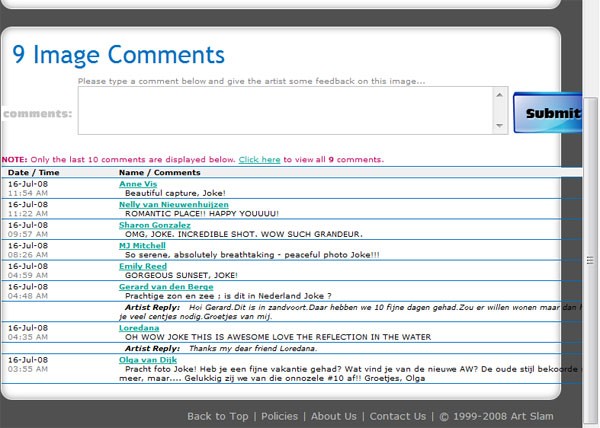
Task: Click the timestamp '04:48 AM'
Action: click(x=28, y=296)
